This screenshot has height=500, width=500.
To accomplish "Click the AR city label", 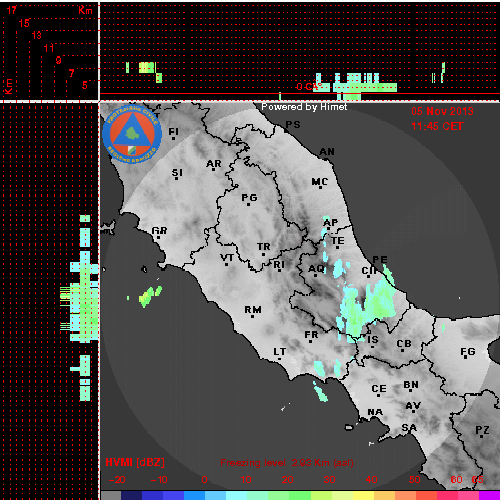I will pyautogui.click(x=214, y=164).
